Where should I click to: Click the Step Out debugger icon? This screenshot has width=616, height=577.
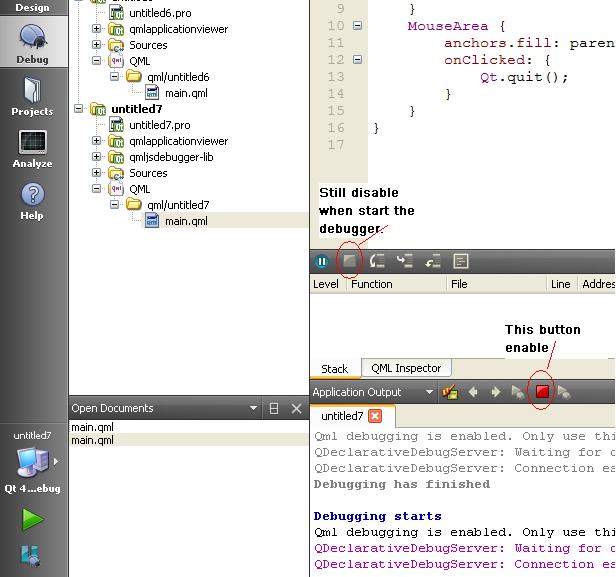pyautogui.click(x=433, y=261)
